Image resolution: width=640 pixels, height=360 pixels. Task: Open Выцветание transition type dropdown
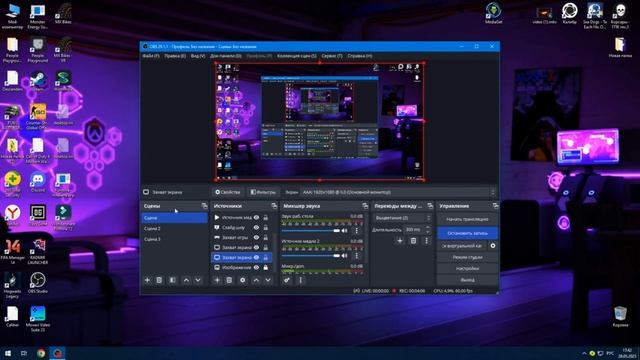(402, 218)
